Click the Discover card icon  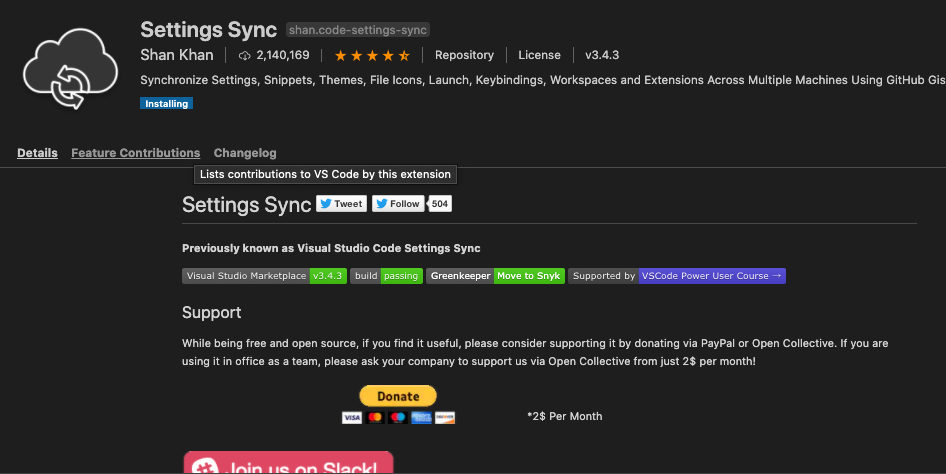tap(445, 417)
